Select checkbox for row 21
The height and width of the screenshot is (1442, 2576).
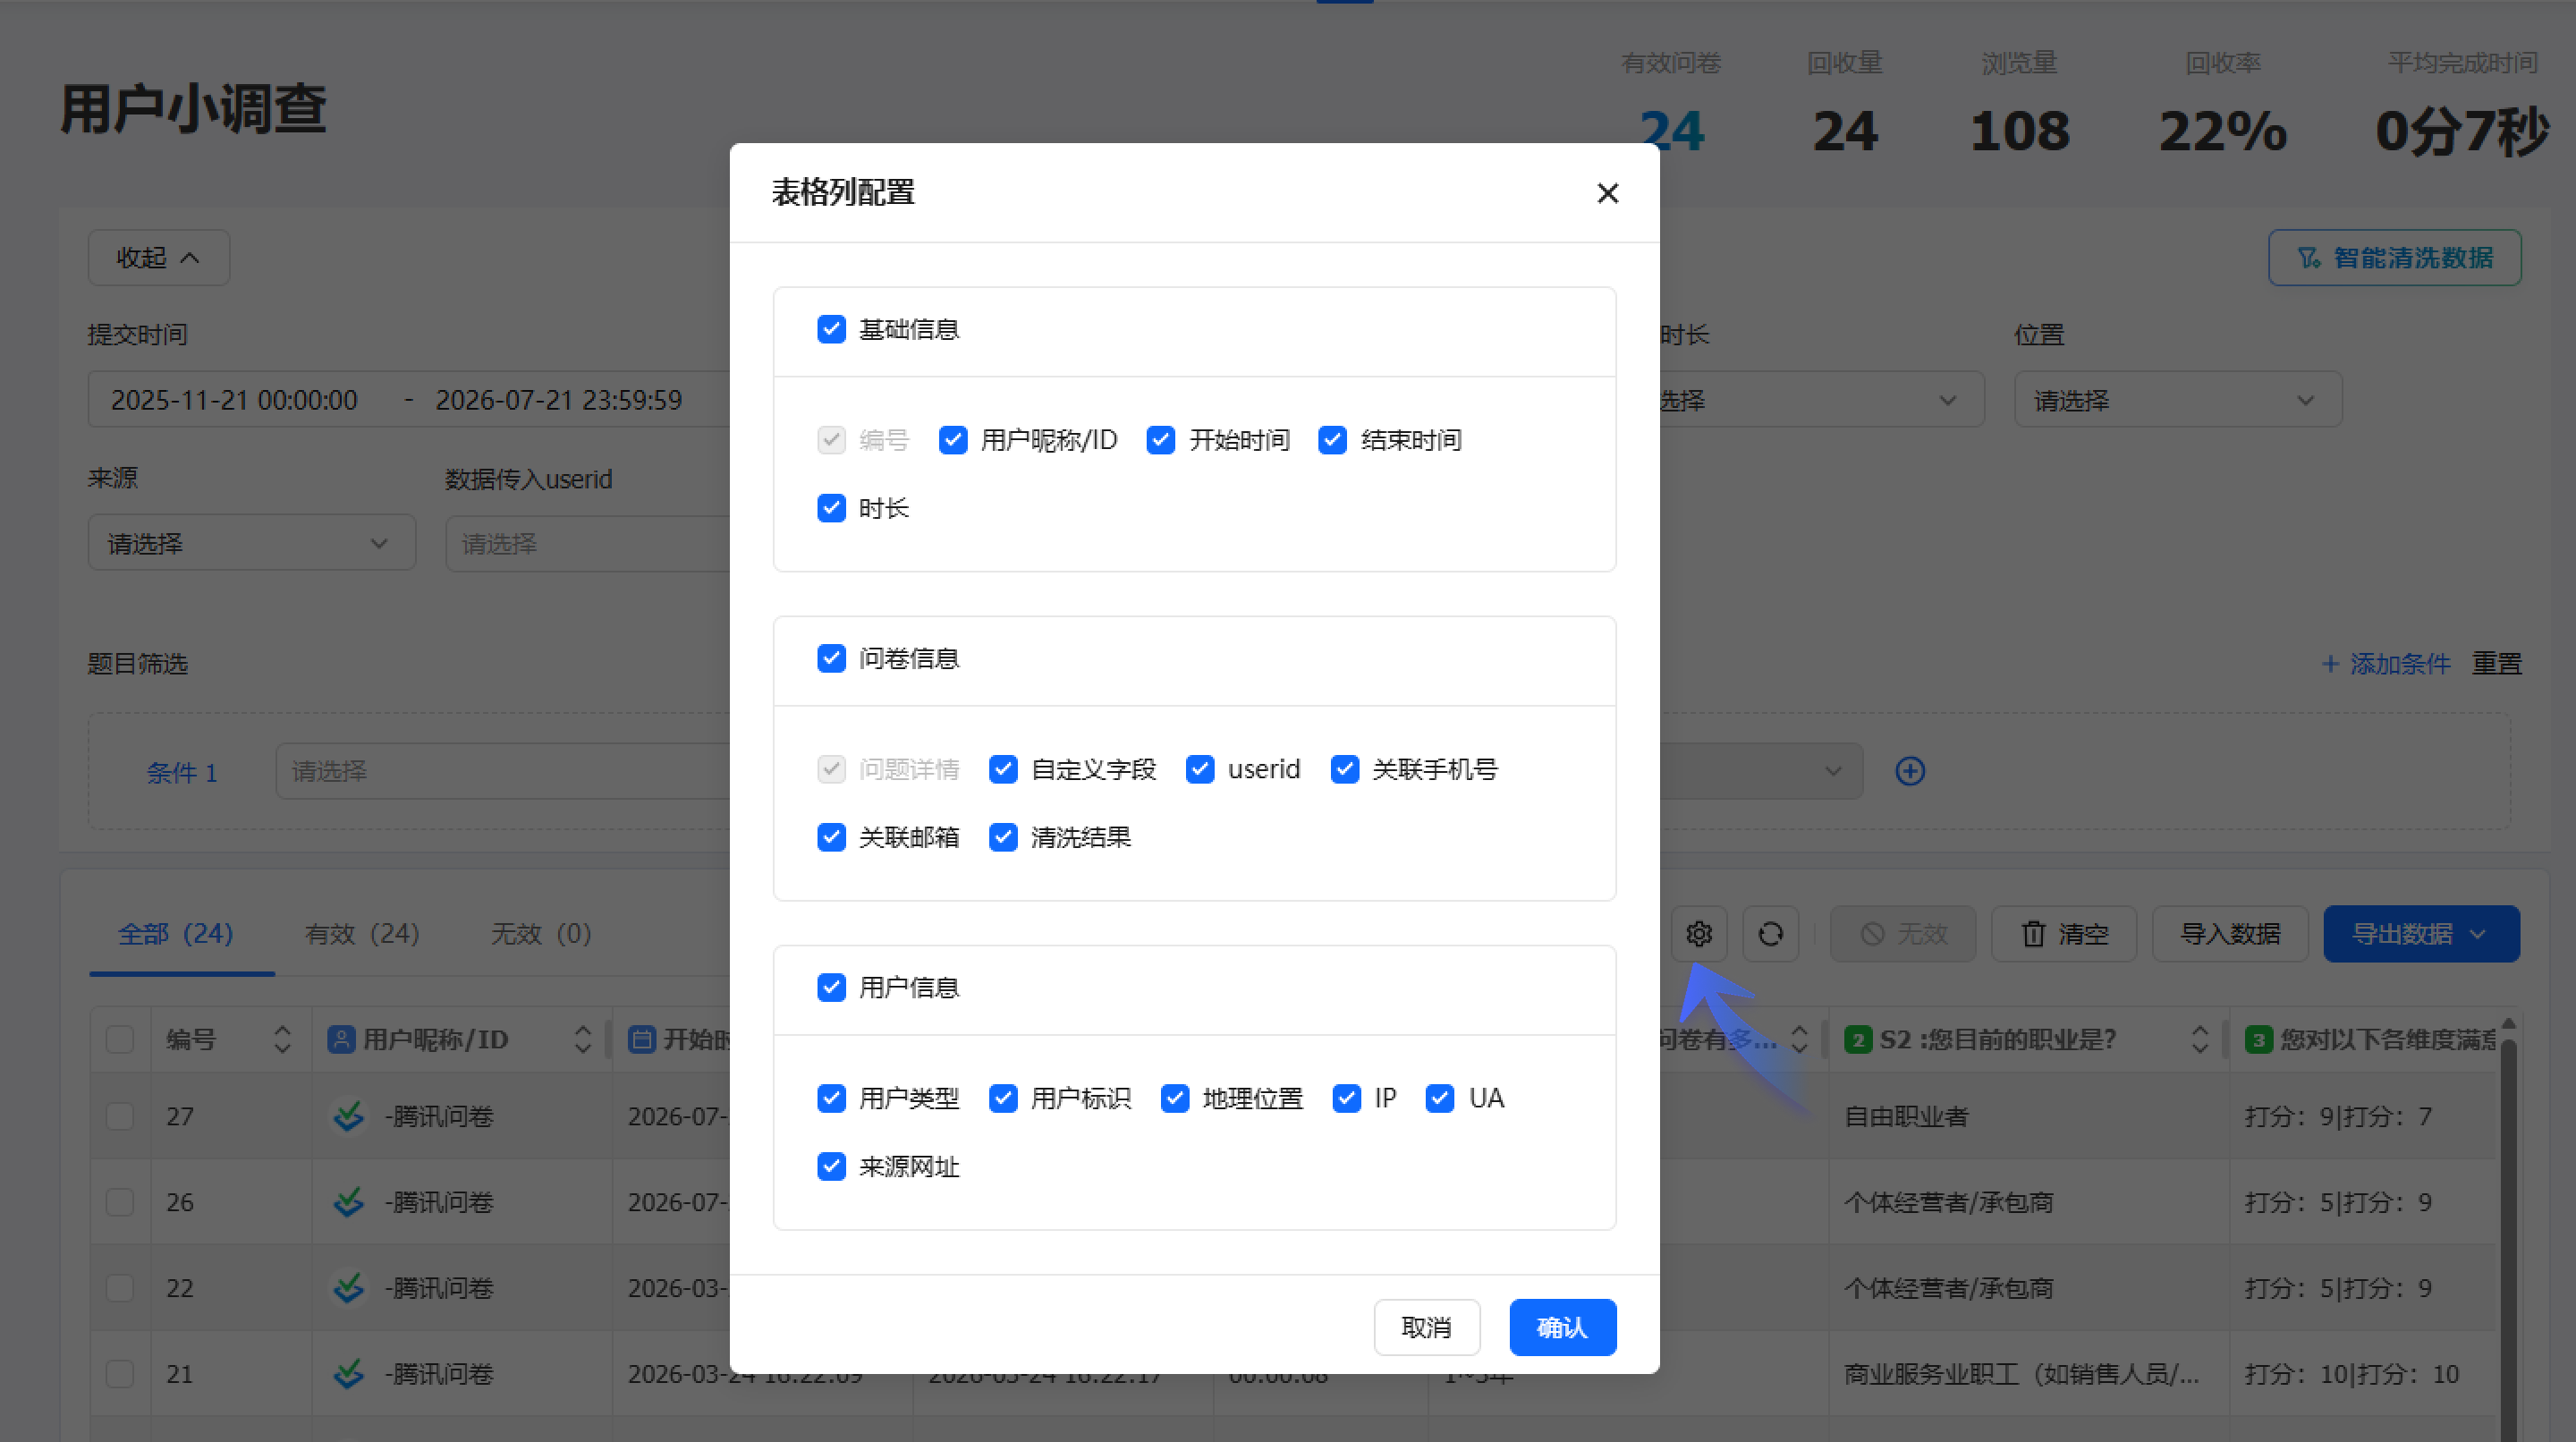click(120, 1374)
